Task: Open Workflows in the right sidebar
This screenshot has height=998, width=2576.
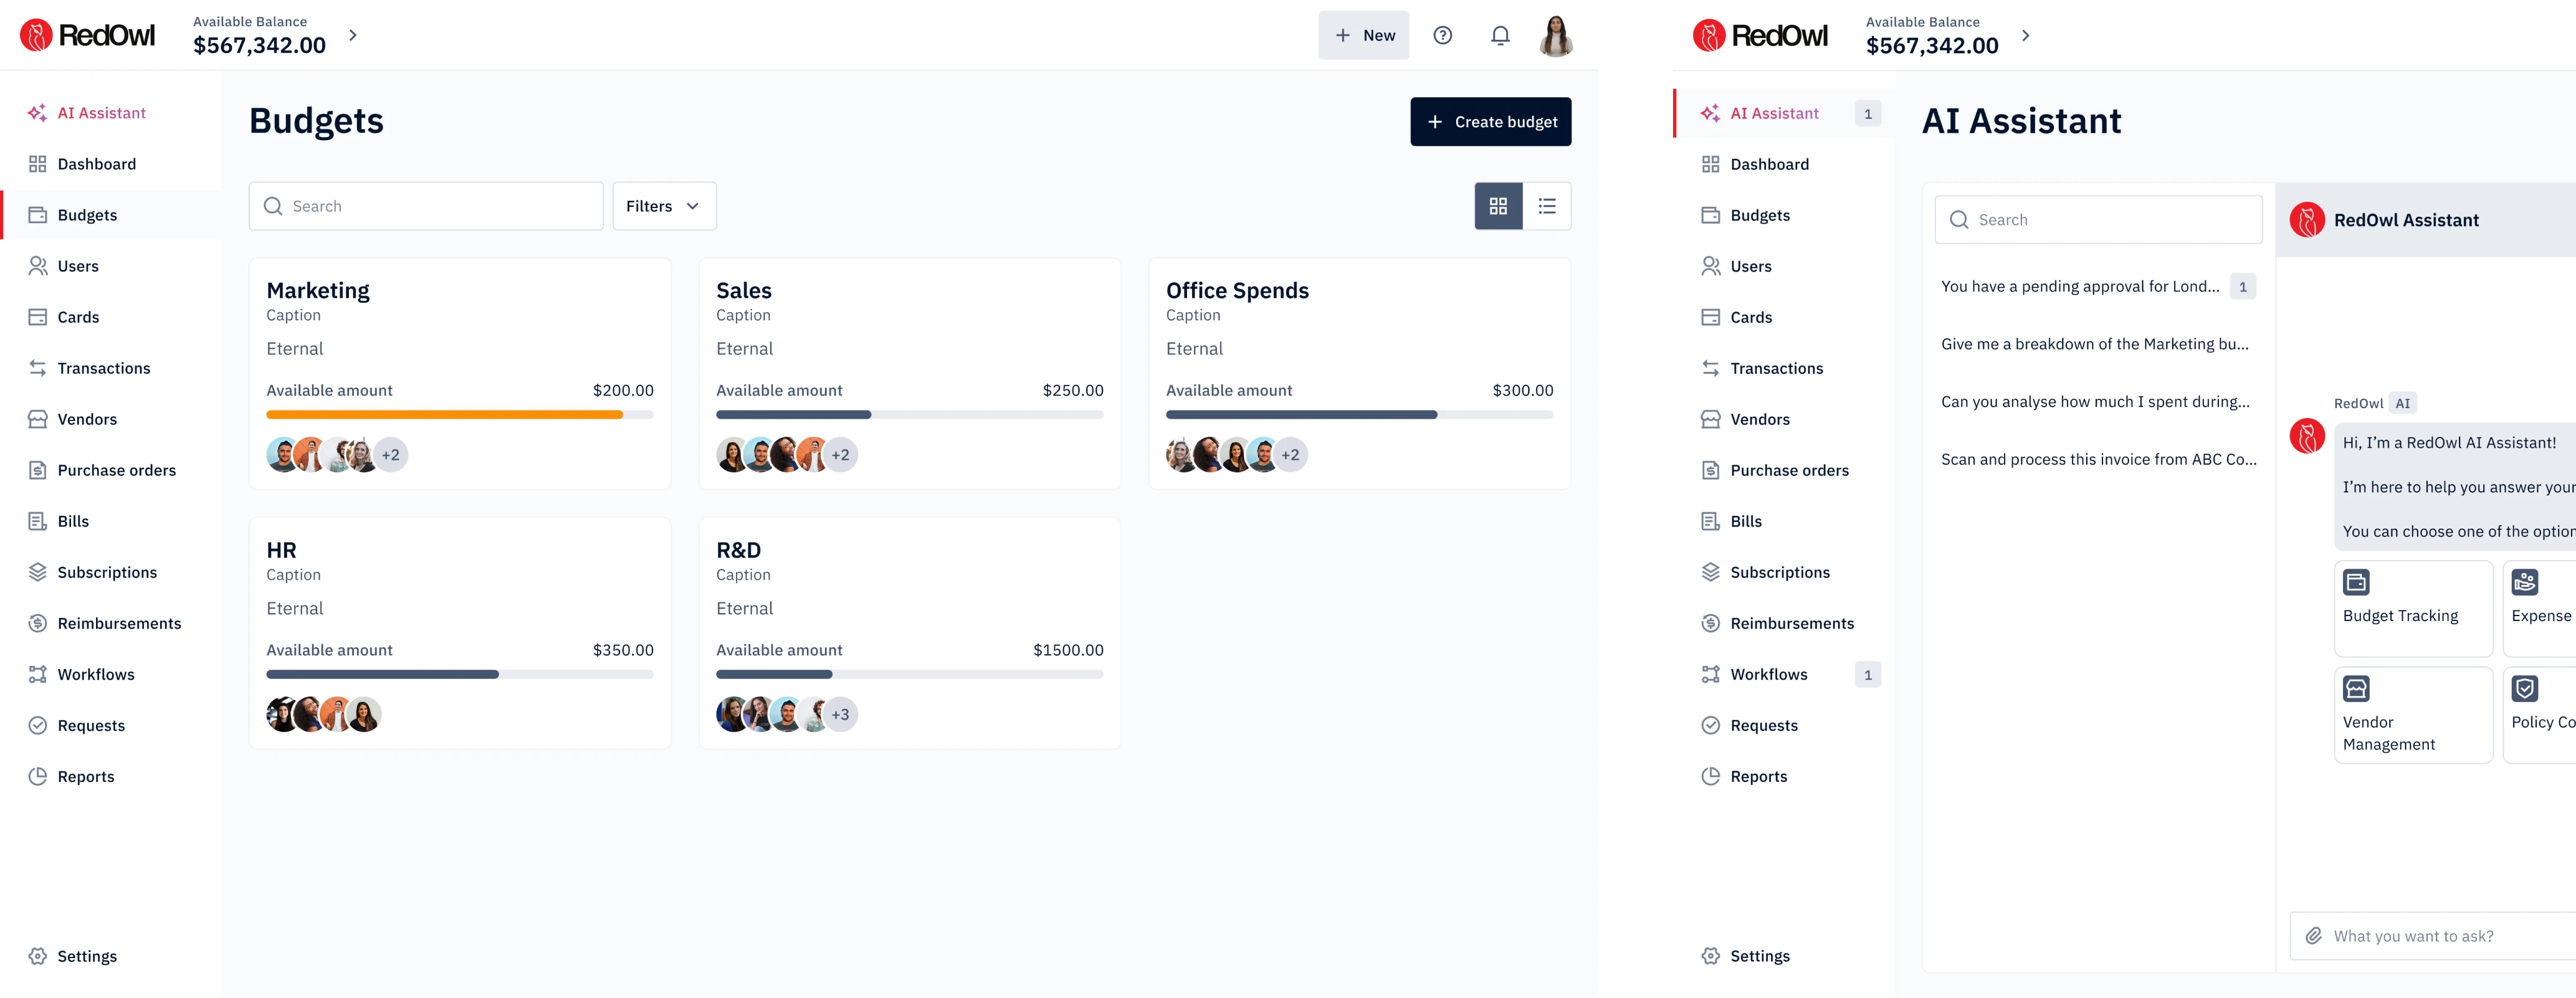Action: click(x=1768, y=674)
